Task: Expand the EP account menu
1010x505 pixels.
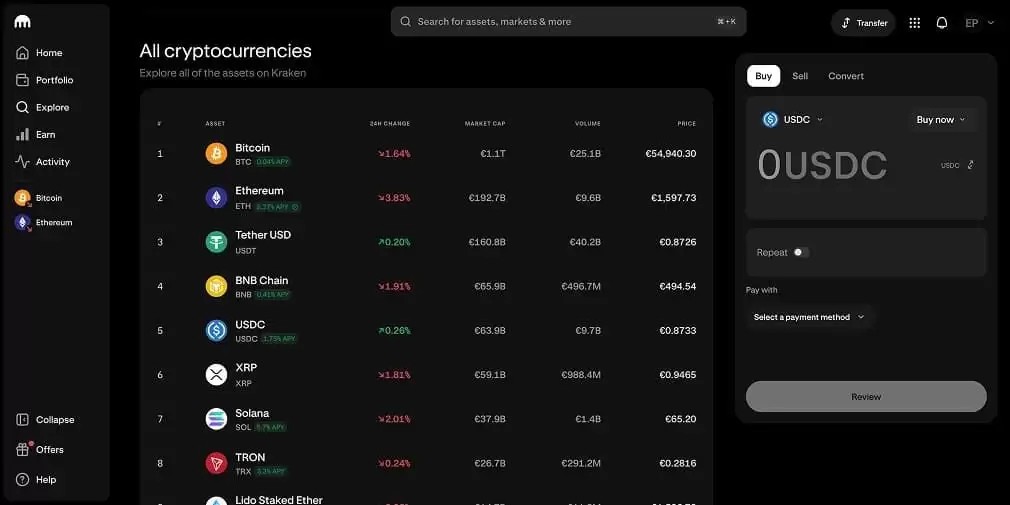Action: pyautogui.click(x=979, y=23)
